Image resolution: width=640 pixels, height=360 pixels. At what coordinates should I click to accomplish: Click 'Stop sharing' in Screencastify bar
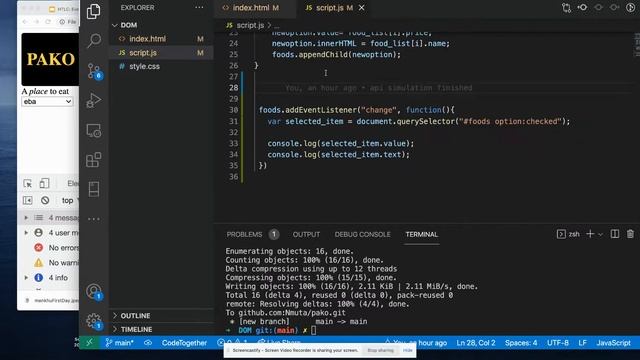point(380,350)
